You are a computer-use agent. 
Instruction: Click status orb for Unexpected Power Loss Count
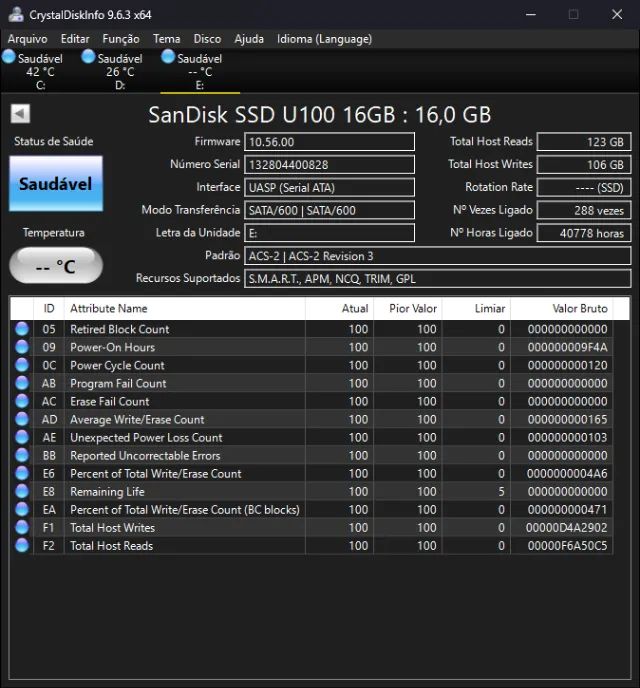click(22, 437)
